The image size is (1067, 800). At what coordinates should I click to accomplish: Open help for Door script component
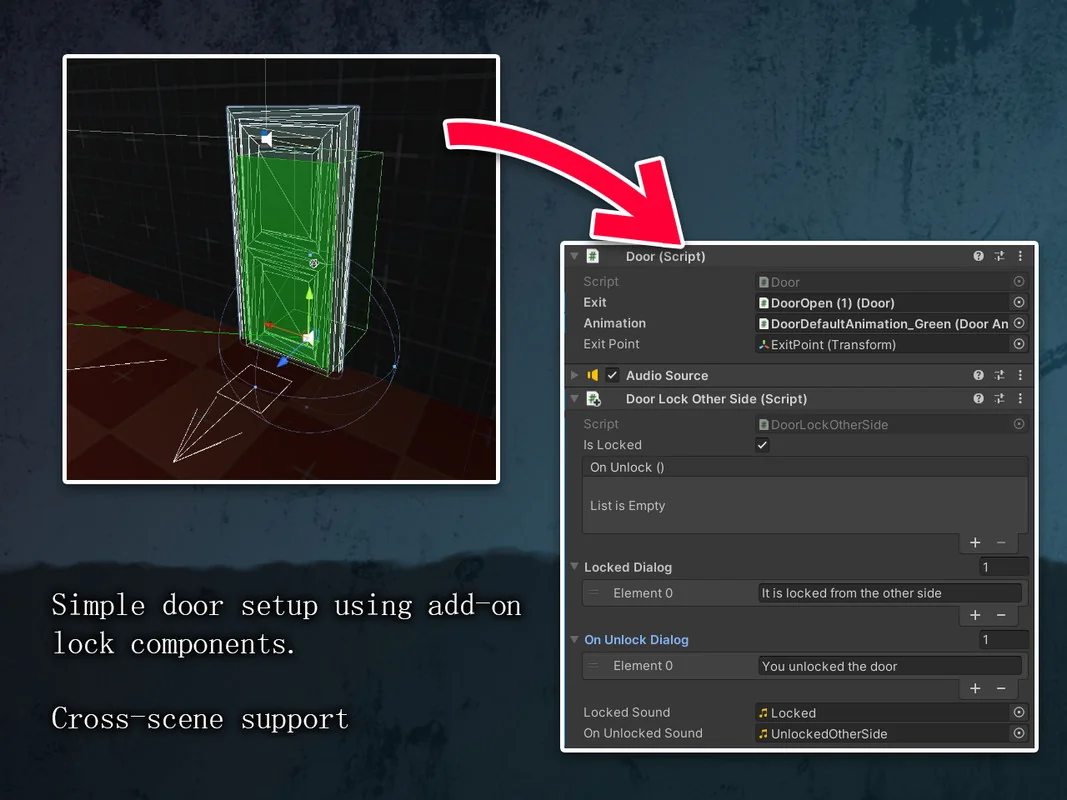click(x=978, y=257)
